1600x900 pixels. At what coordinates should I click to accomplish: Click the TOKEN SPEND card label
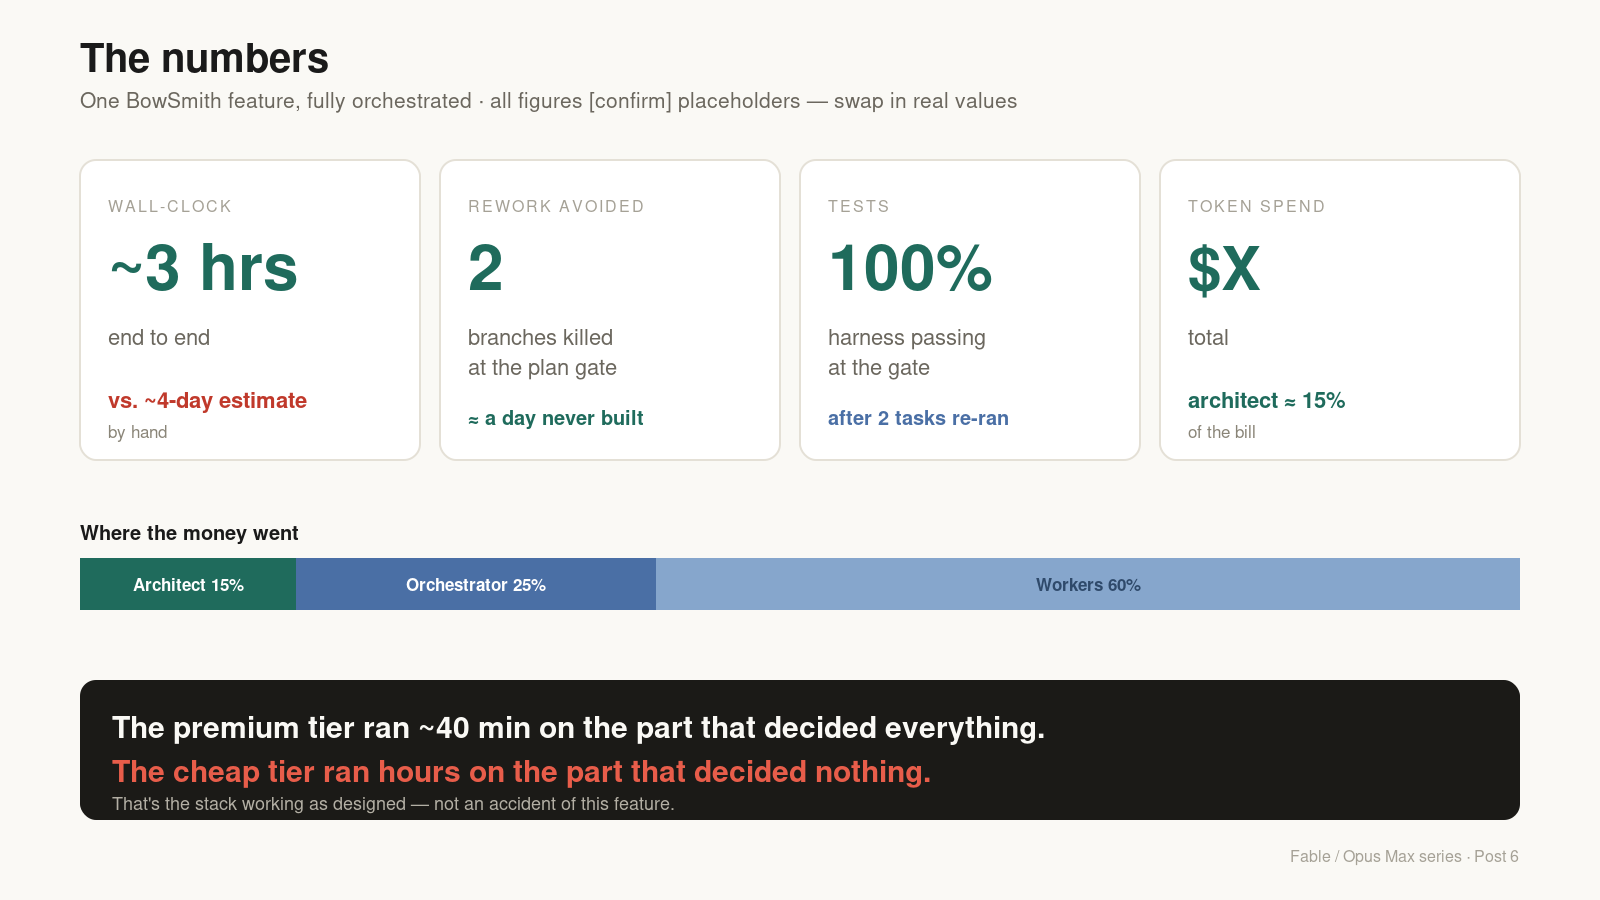click(1256, 206)
